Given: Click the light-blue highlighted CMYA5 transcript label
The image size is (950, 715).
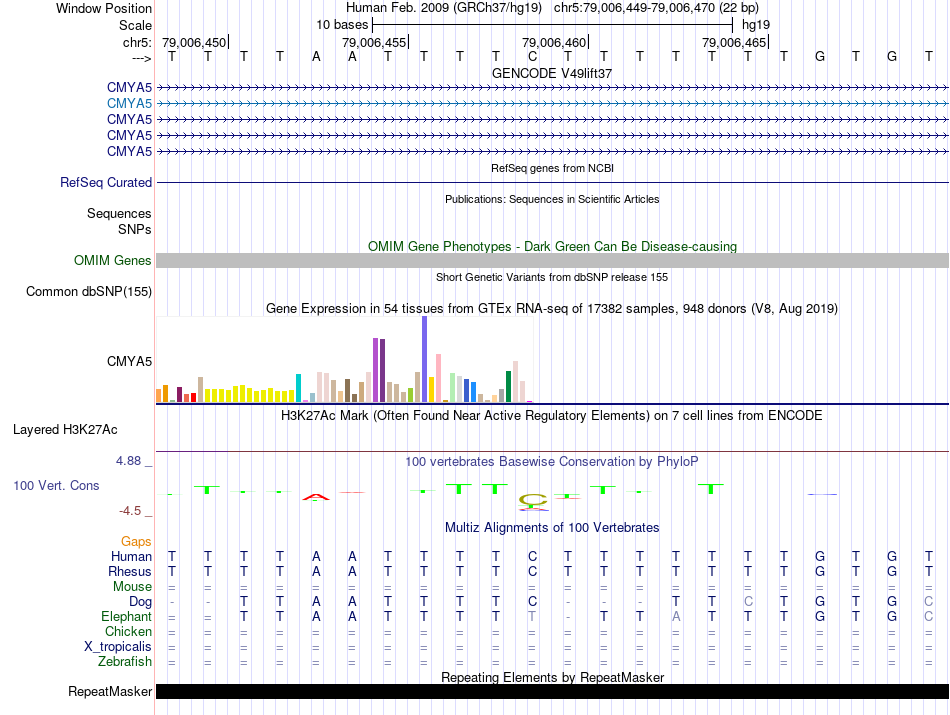Looking at the screenshot, I should click(x=129, y=103).
